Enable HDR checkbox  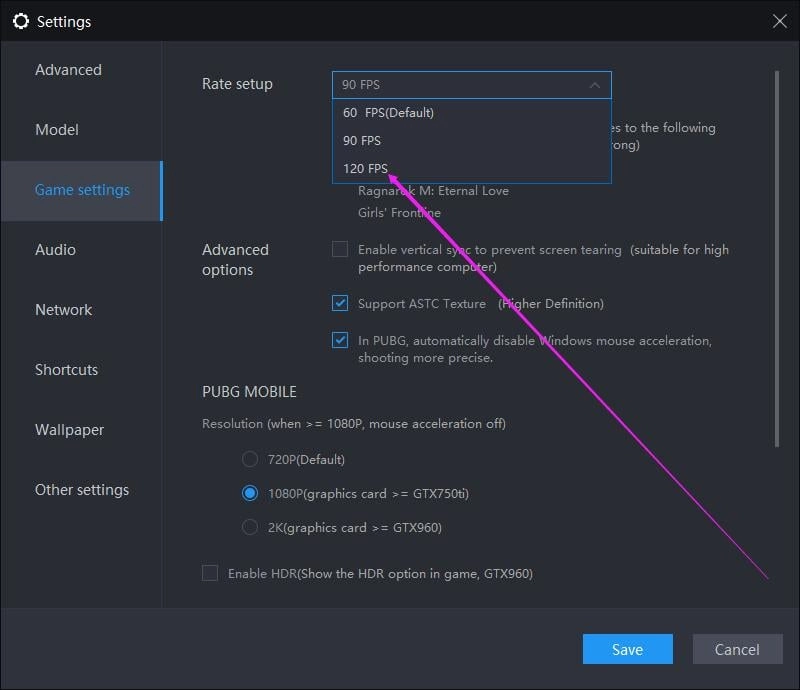tap(210, 573)
